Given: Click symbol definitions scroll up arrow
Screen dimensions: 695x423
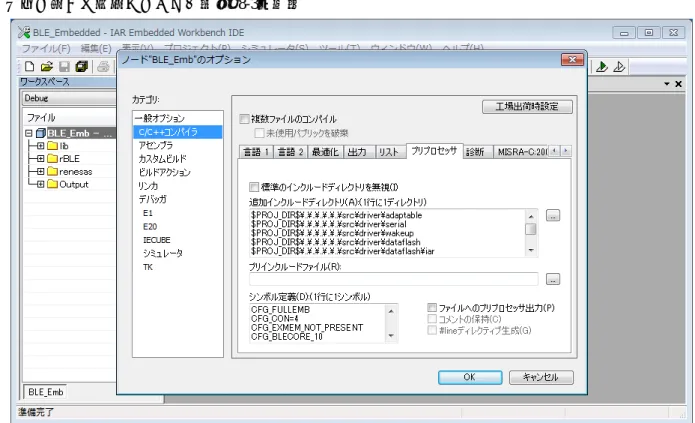Looking at the screenshot, I should tap(391, 311).
